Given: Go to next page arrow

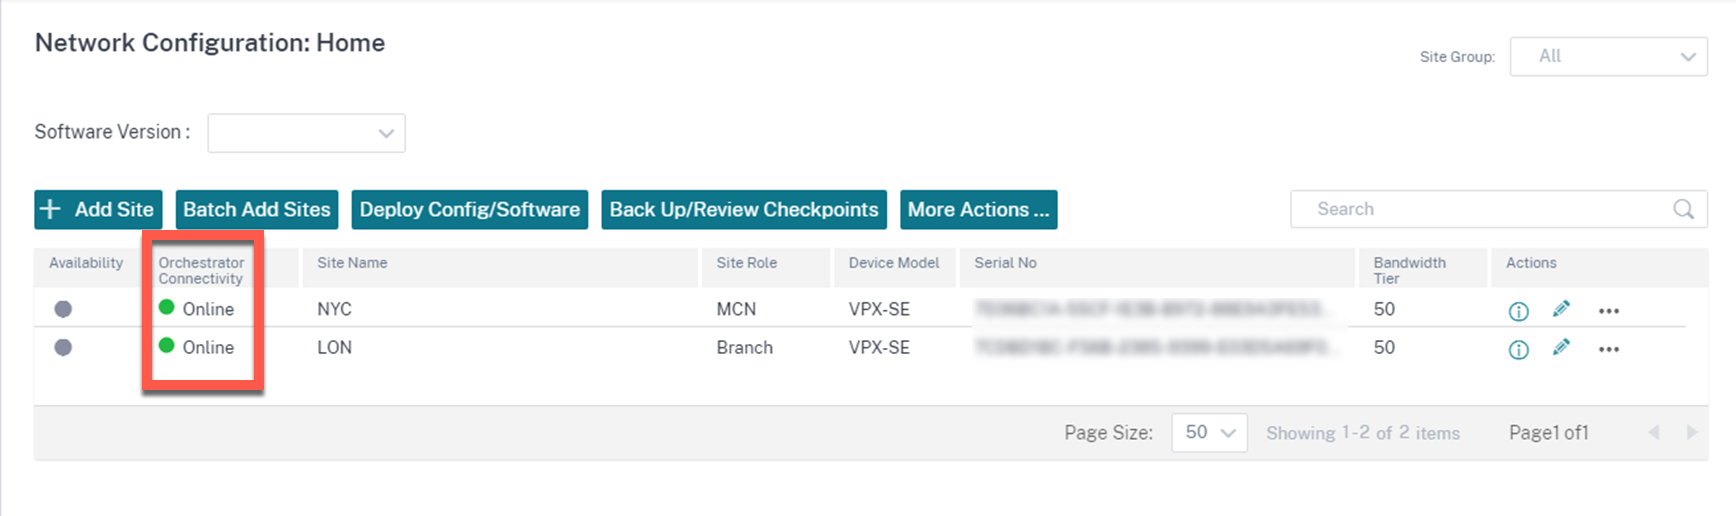Looking at the screenshot, I should (1692, 432).
